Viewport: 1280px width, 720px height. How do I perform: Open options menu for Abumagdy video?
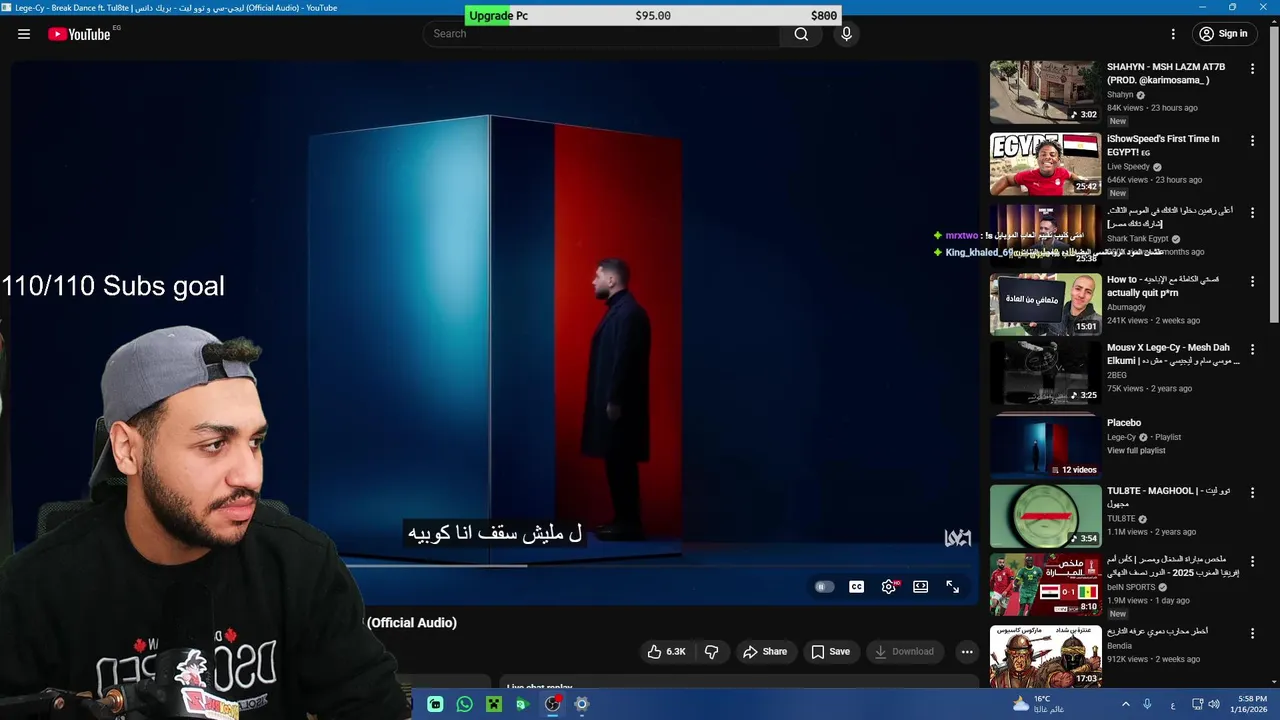(x=1252, y=282)
